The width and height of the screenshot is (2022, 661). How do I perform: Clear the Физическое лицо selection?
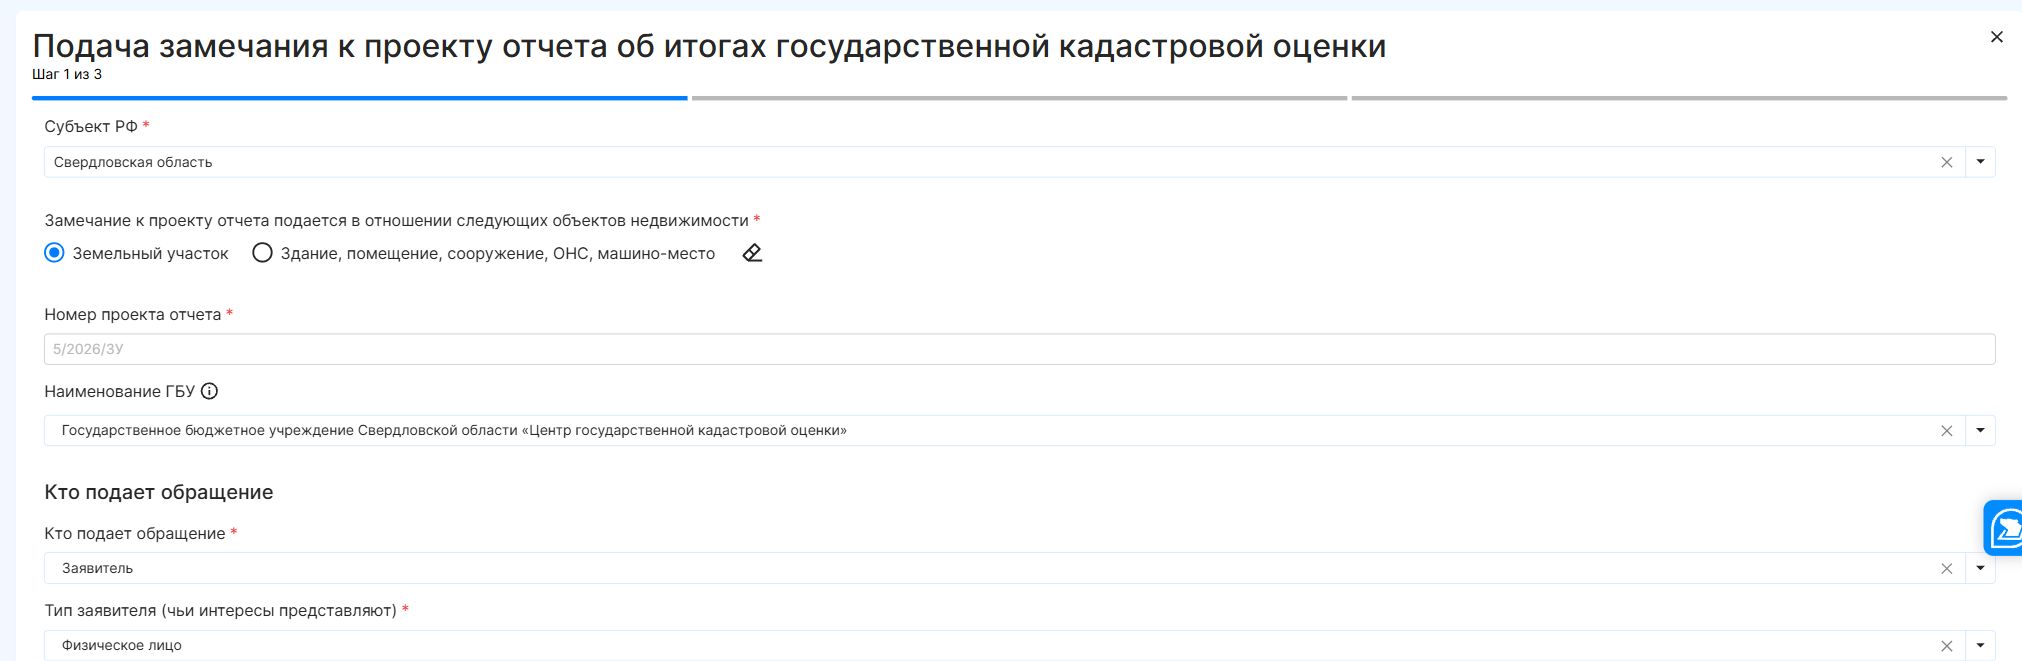pyautogui.click(x=1946, y=645)
